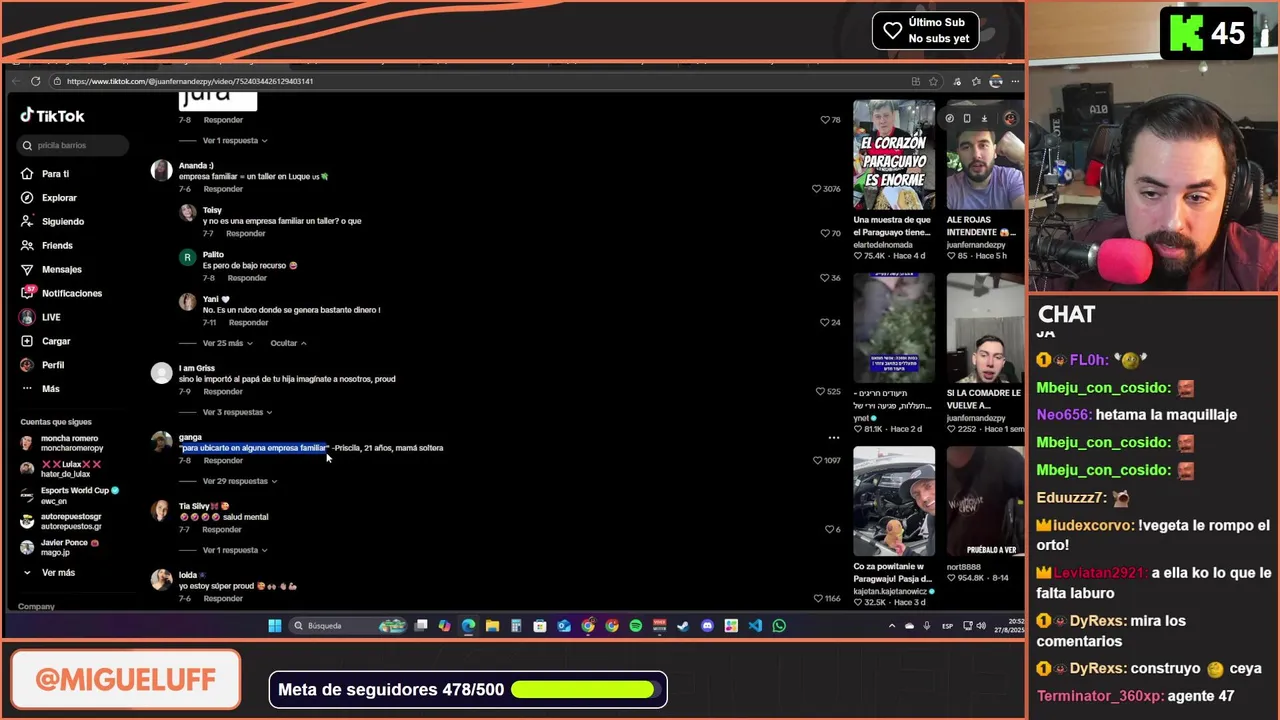This screenshot has width=1280, height=720.
Task: Click Responder under Palito's reply
Action: coord(247,278)
